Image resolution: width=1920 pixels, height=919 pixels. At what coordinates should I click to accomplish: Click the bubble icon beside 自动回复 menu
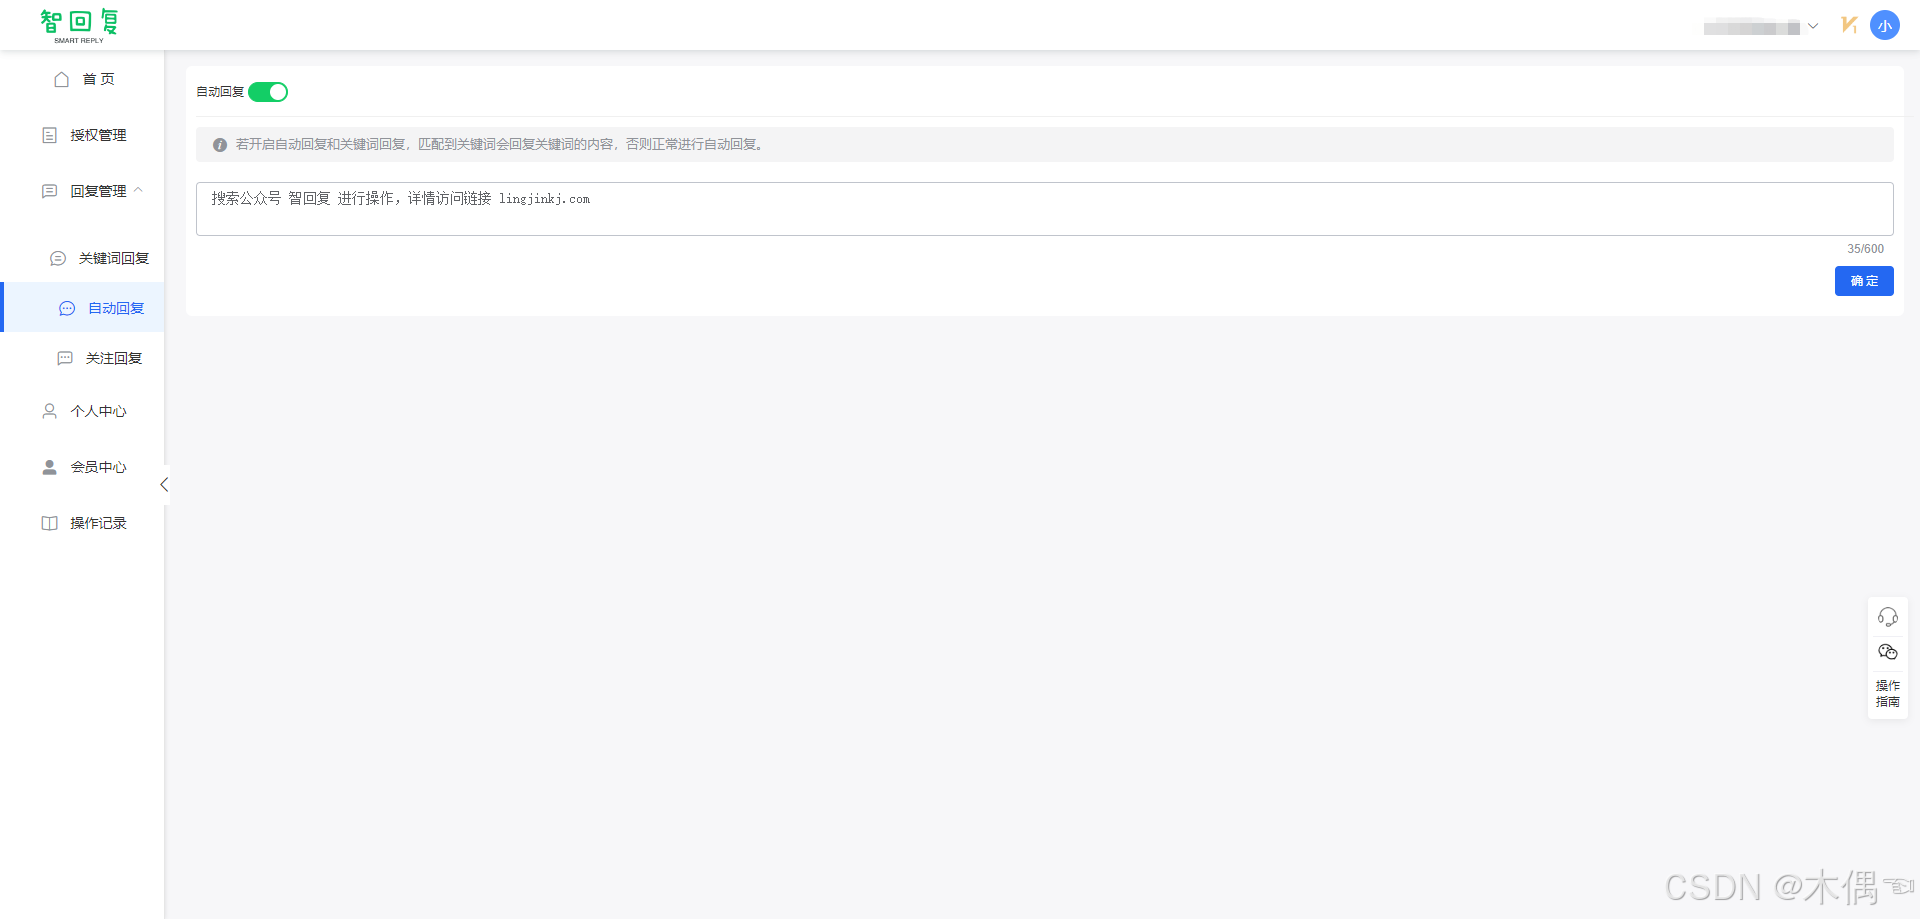[x=67, y=308]
